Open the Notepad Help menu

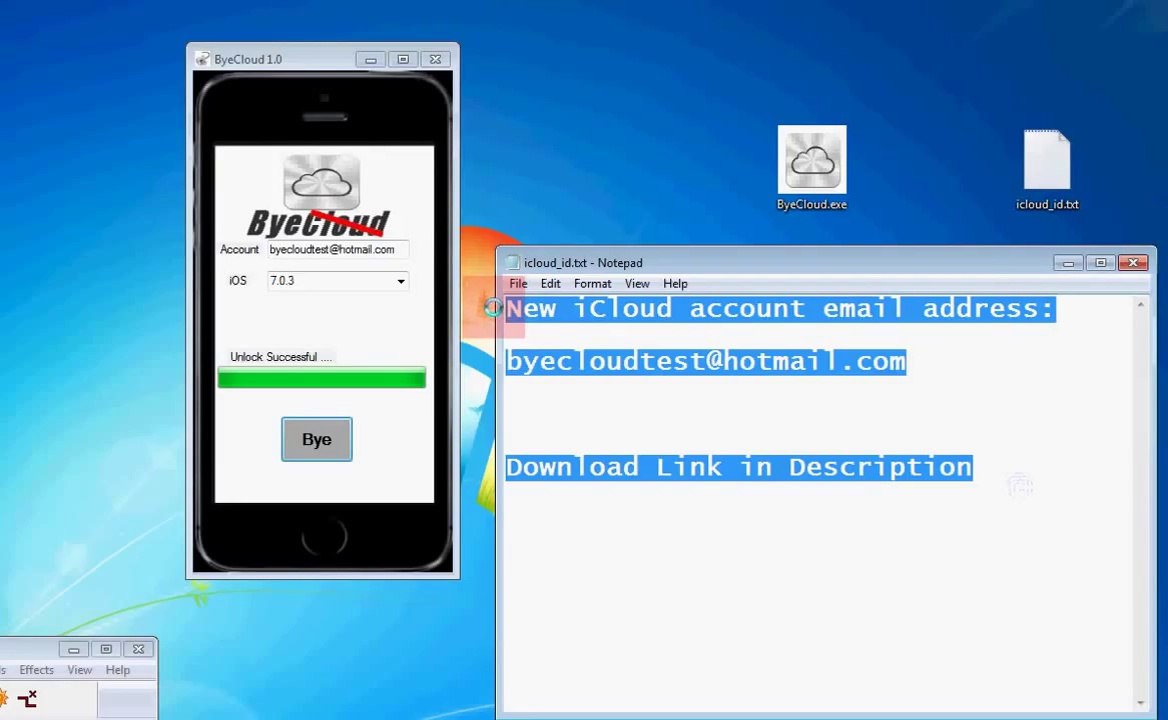click(675, 284)
